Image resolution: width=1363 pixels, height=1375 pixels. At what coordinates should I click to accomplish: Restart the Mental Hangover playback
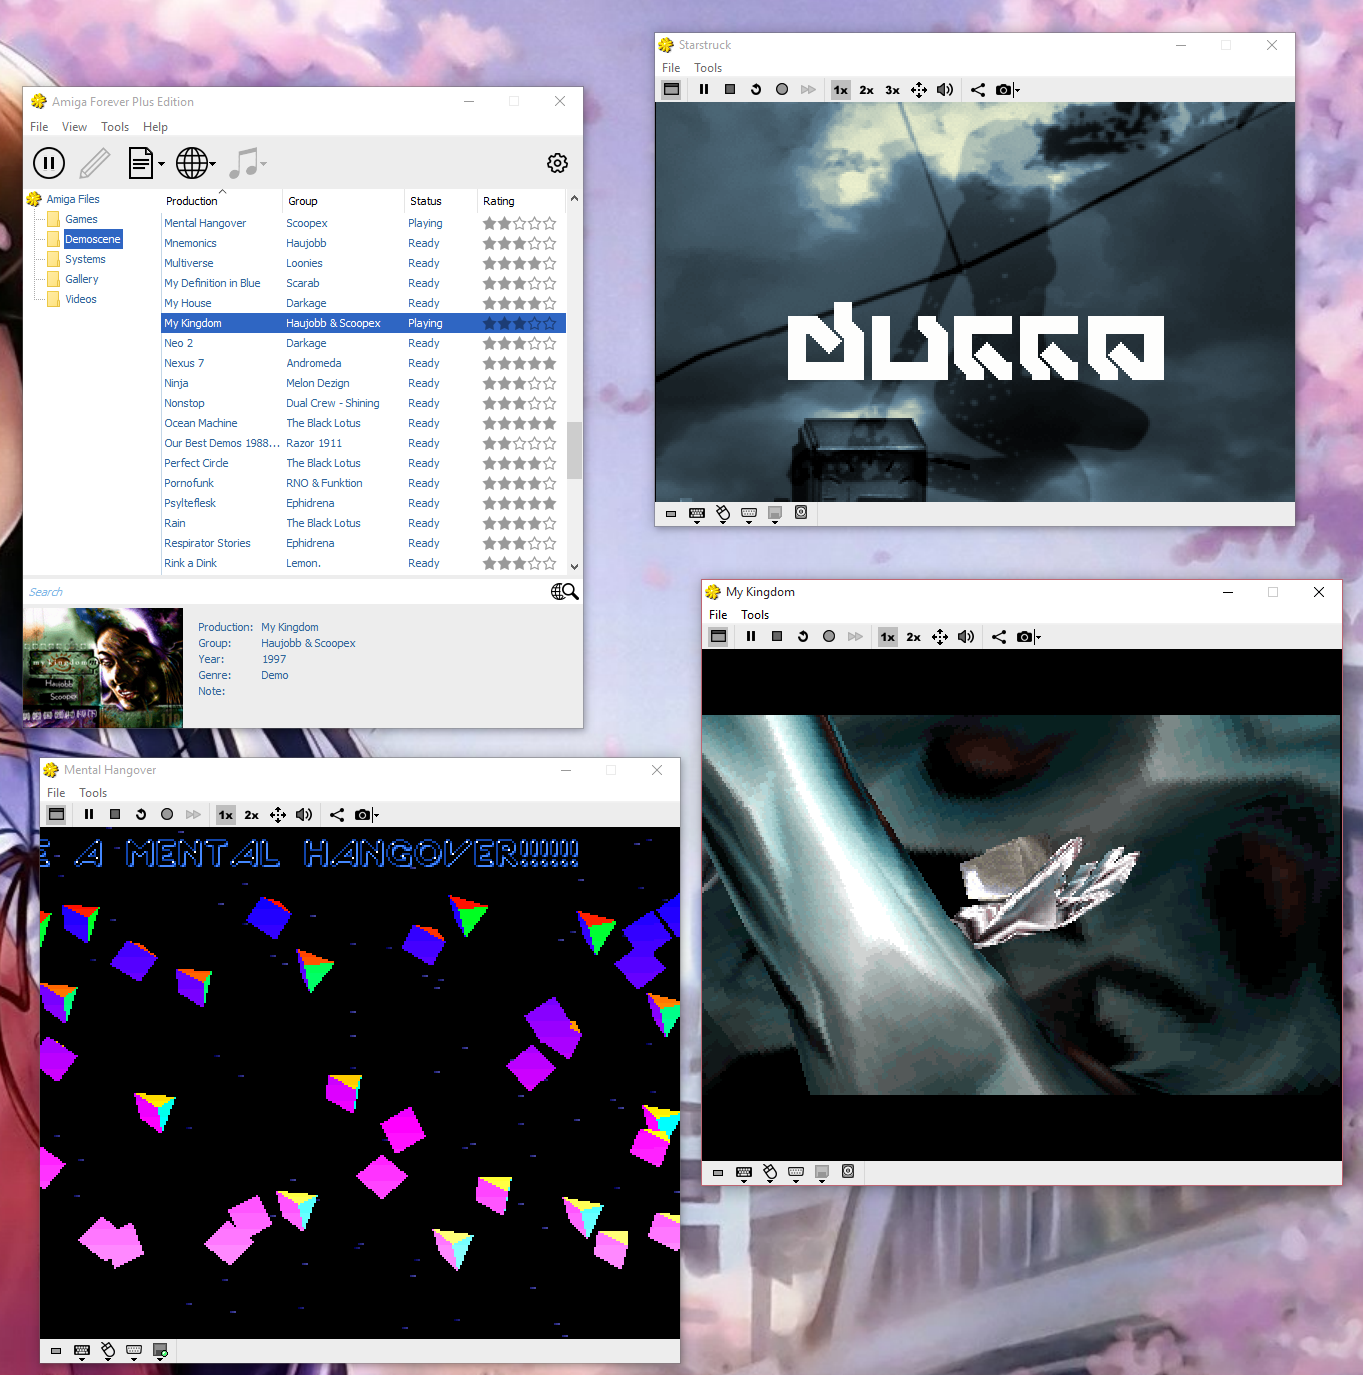[141, 814]
